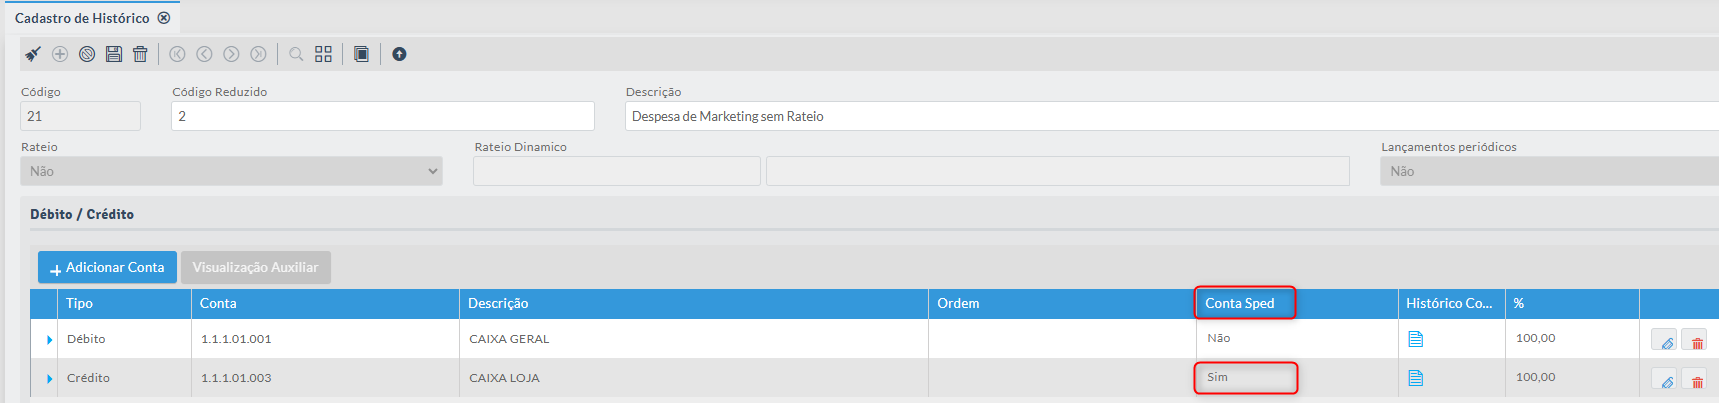Click the Adicionar Conta button
Screen dimensions: 1719x403
(107, 267)
